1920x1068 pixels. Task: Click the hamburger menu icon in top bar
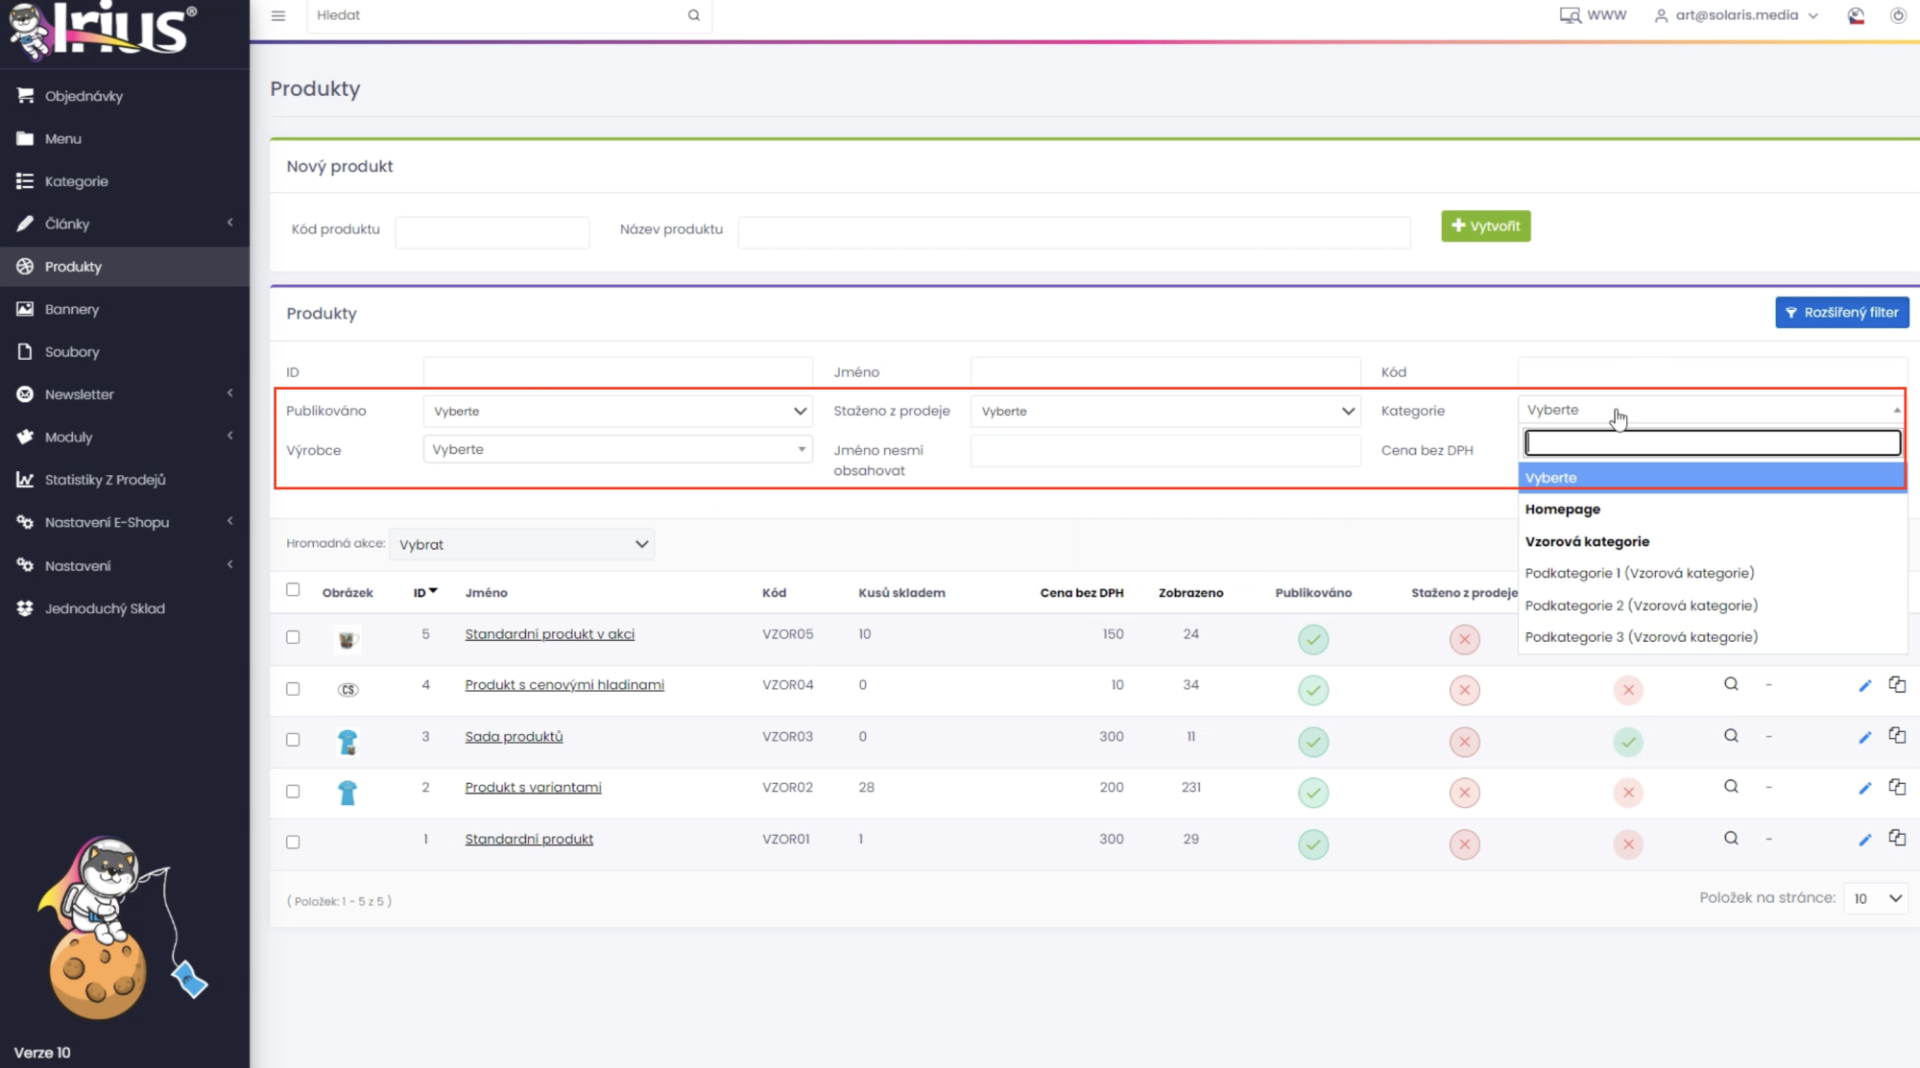(278, 15)
